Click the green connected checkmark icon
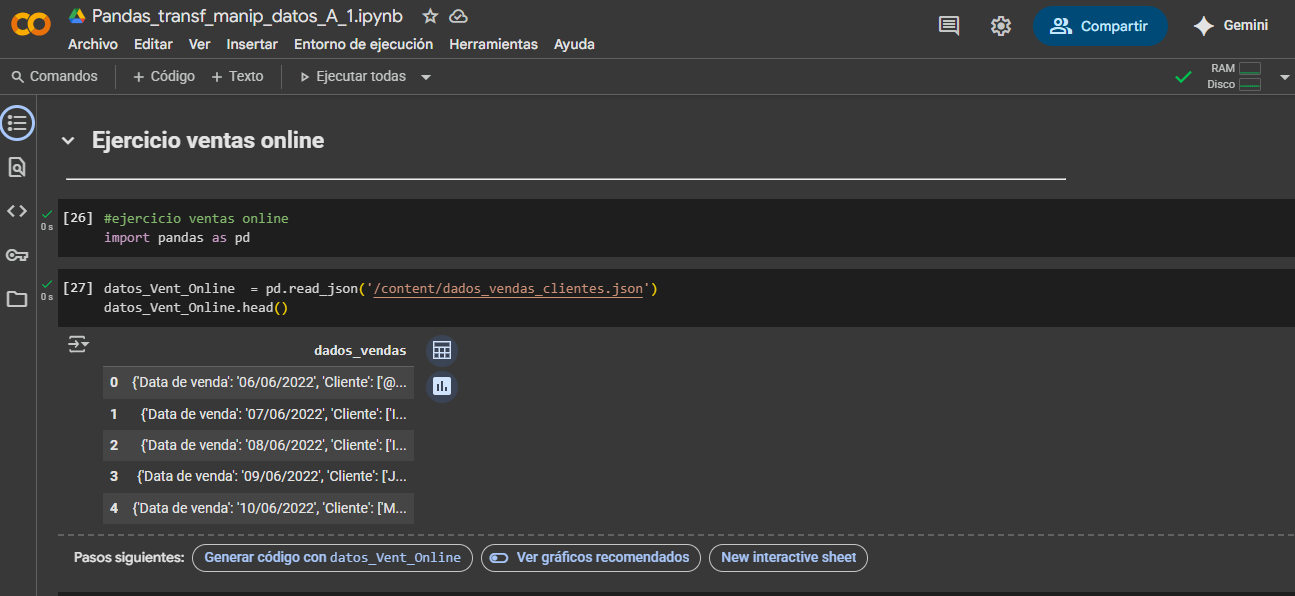 pos(1184,77)
